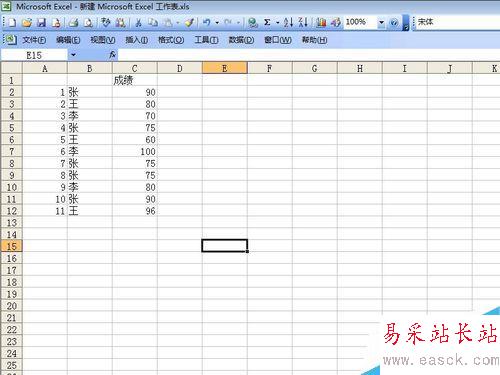
Task: Select cell B2 containing 张
Action: pos(90,92)
